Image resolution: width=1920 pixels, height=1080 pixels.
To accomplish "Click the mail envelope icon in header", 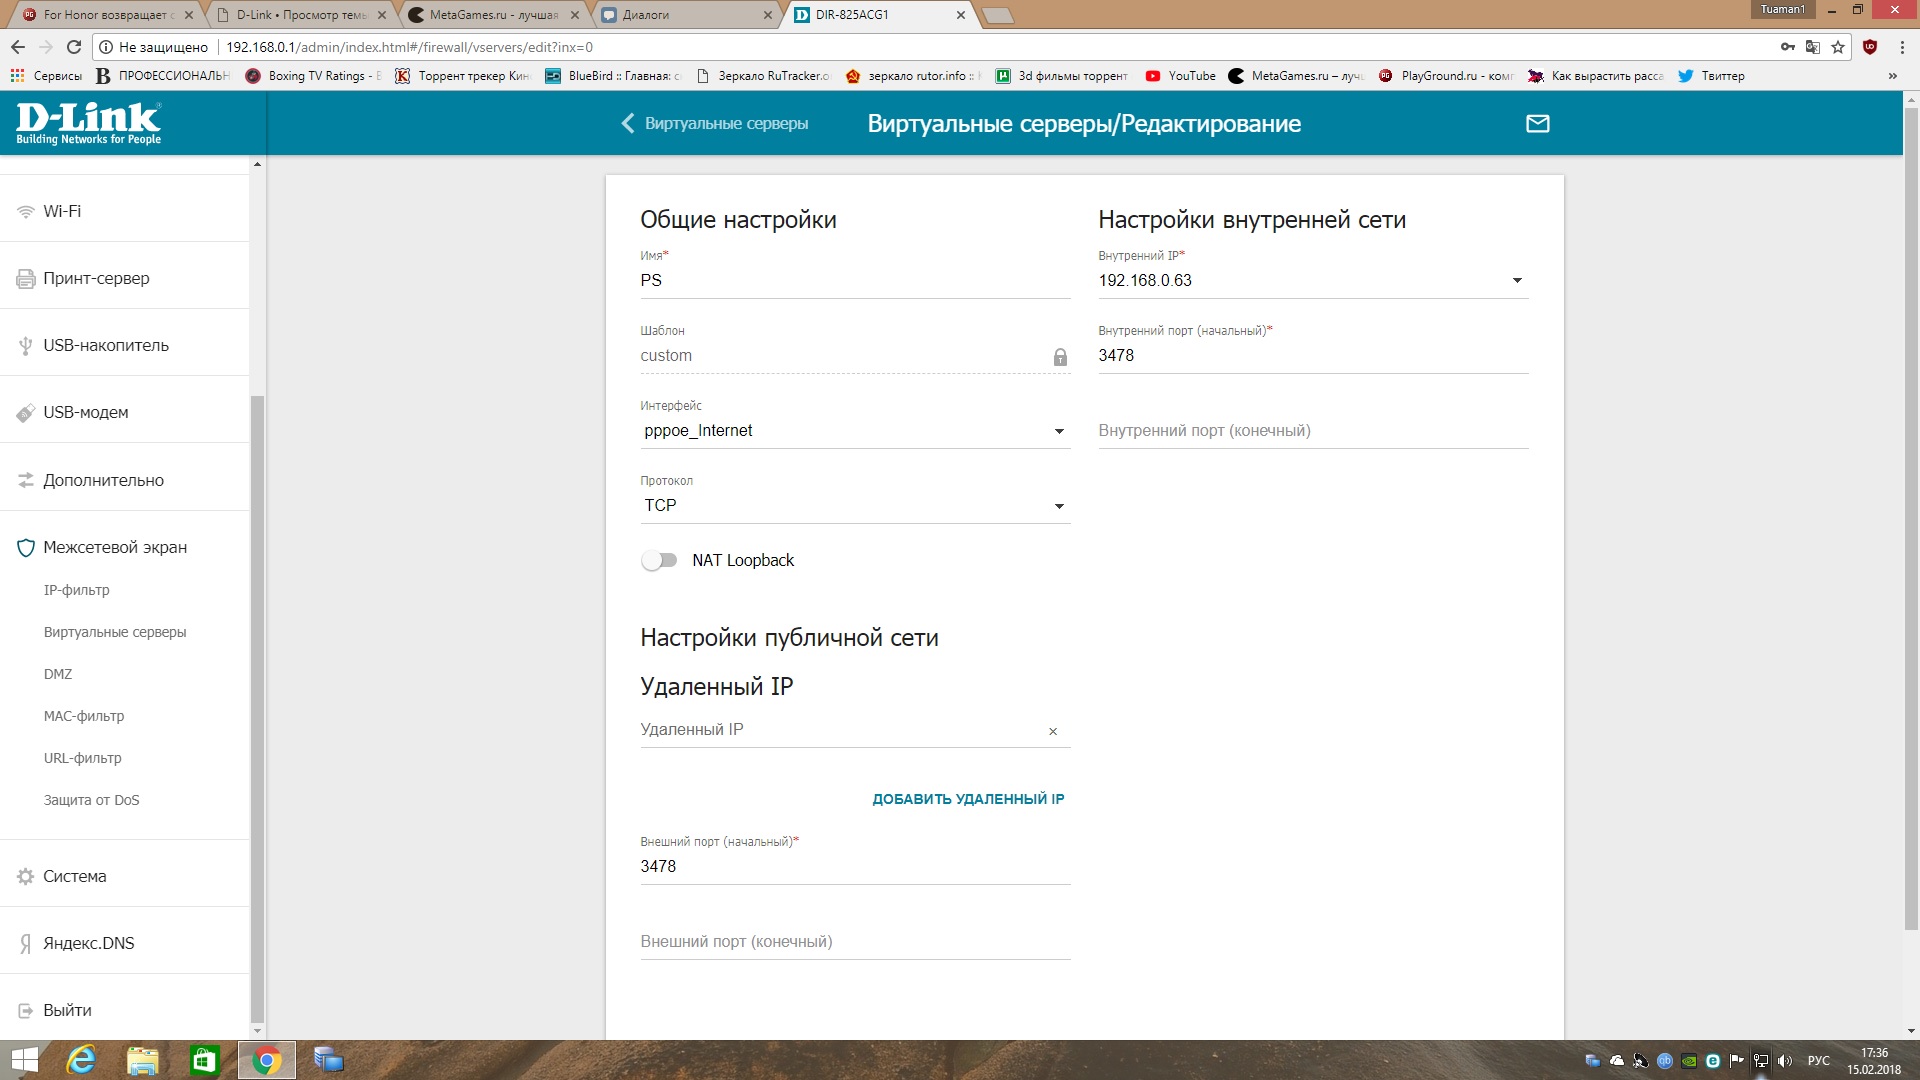I will pyautogui.click(x=1537, y=123).
